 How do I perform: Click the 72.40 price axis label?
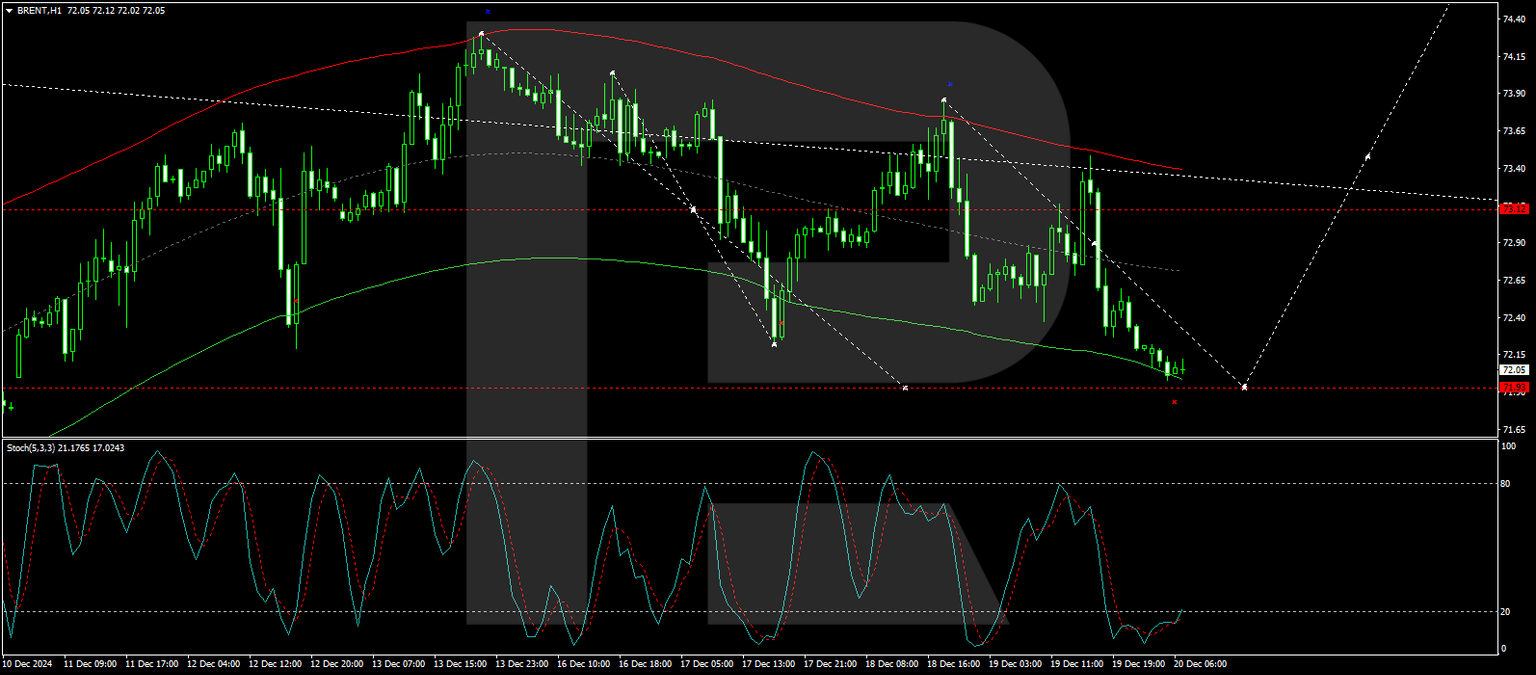coord(1513,318)
